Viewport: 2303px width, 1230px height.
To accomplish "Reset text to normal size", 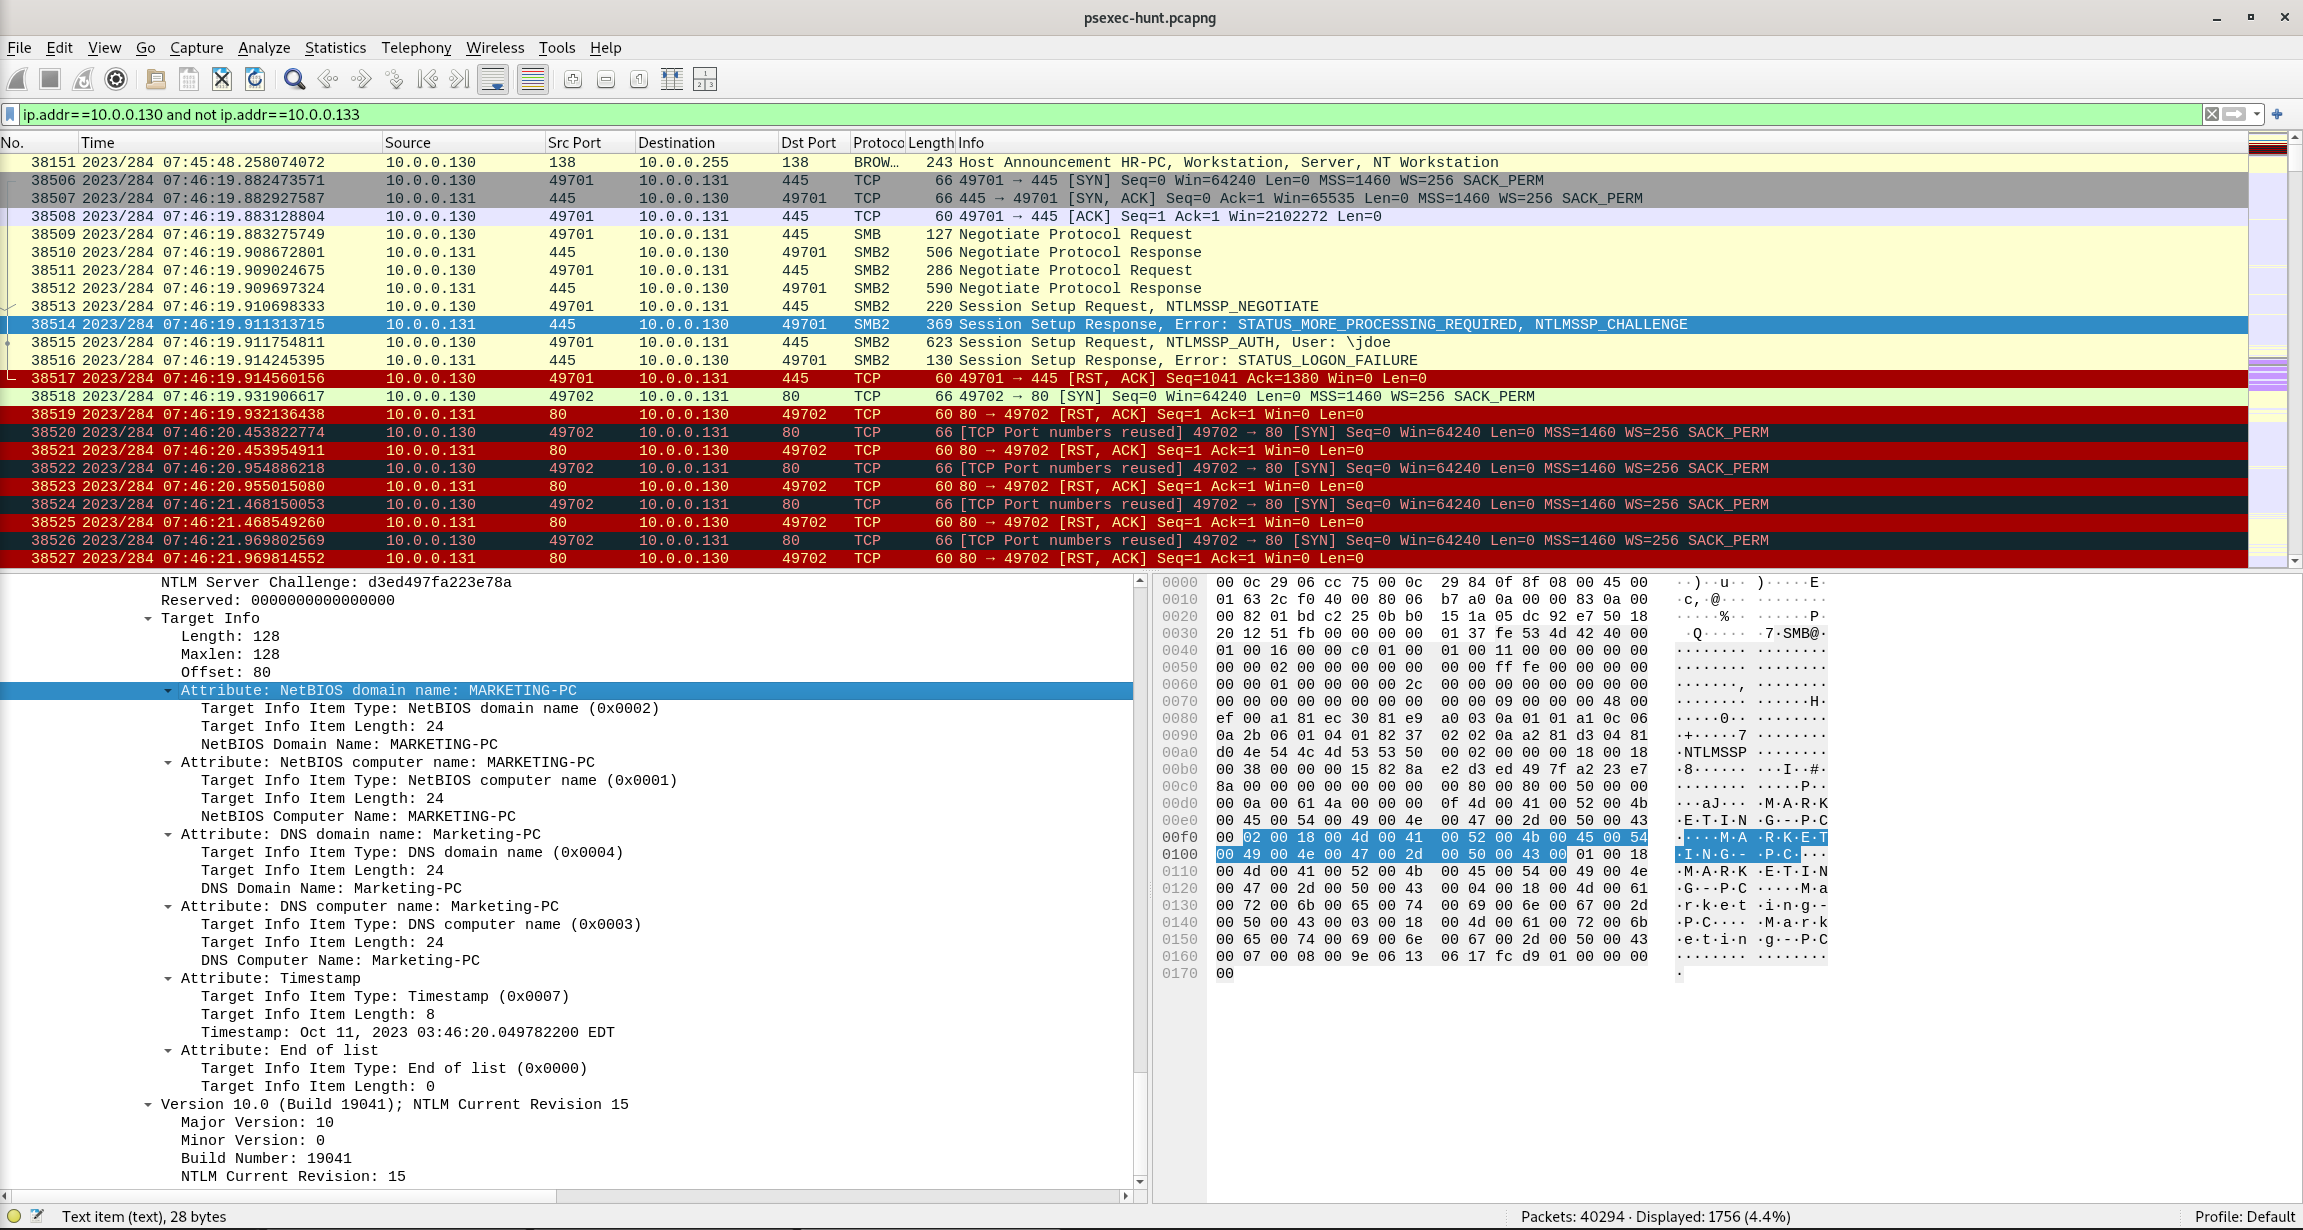I will (639, 80).
